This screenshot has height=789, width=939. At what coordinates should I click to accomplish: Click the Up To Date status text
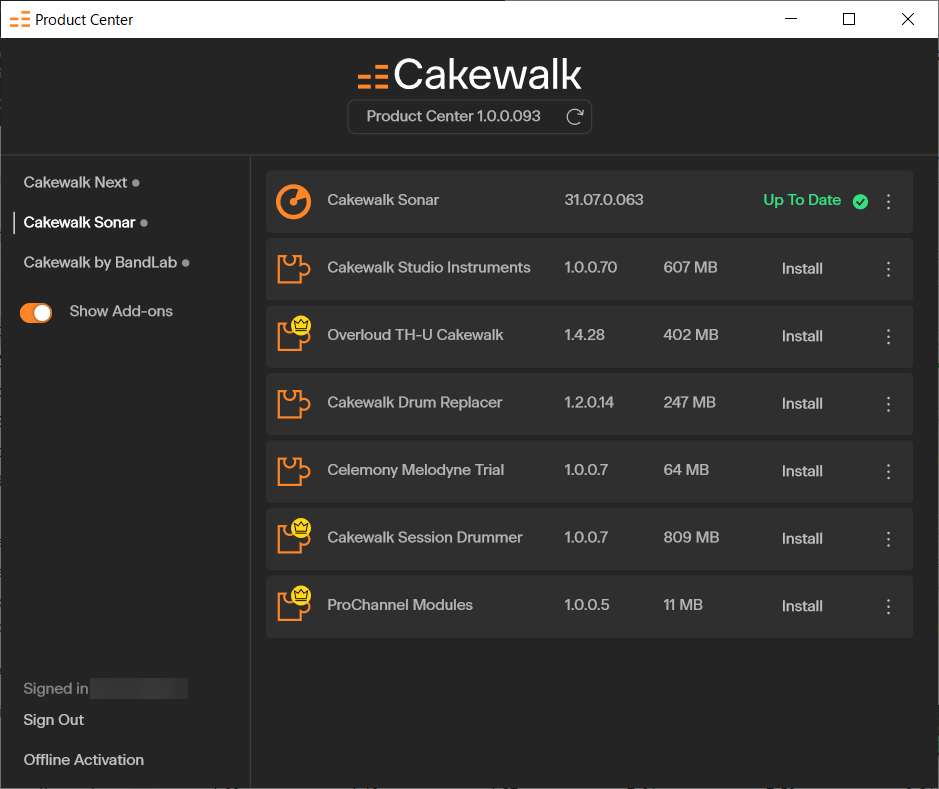(802, 200)
